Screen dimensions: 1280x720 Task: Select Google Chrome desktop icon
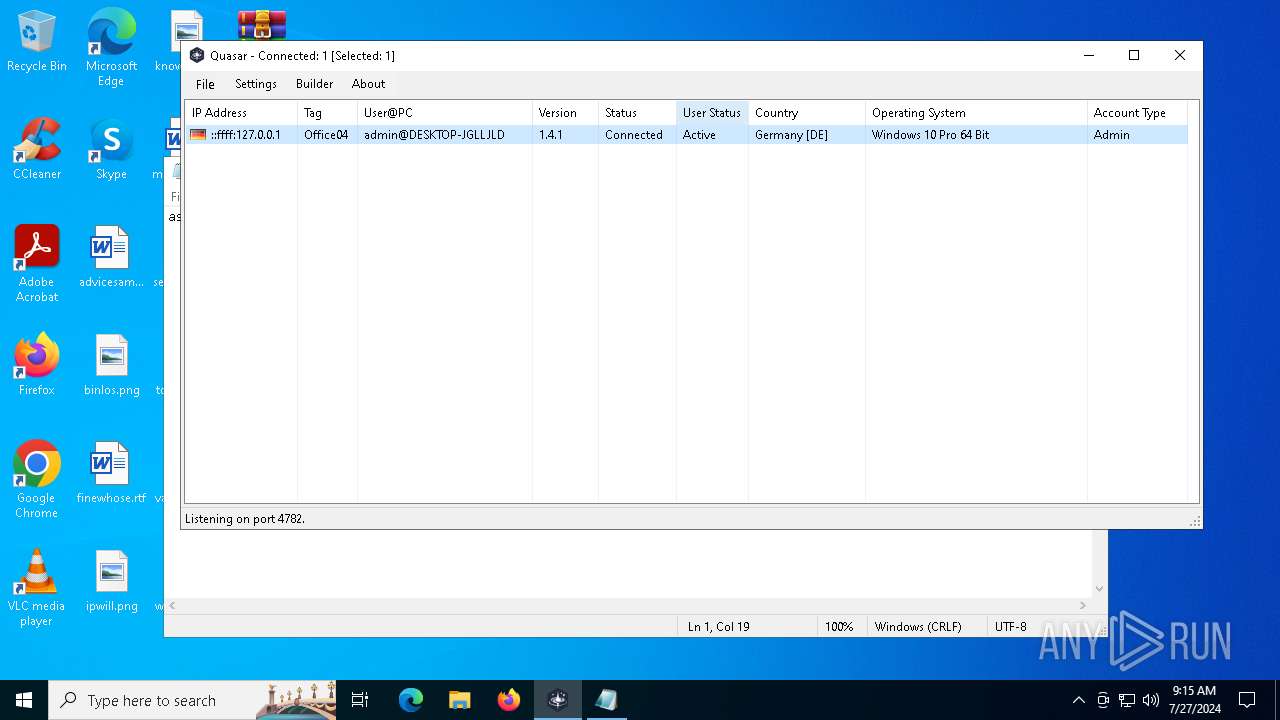pos(37,480)
